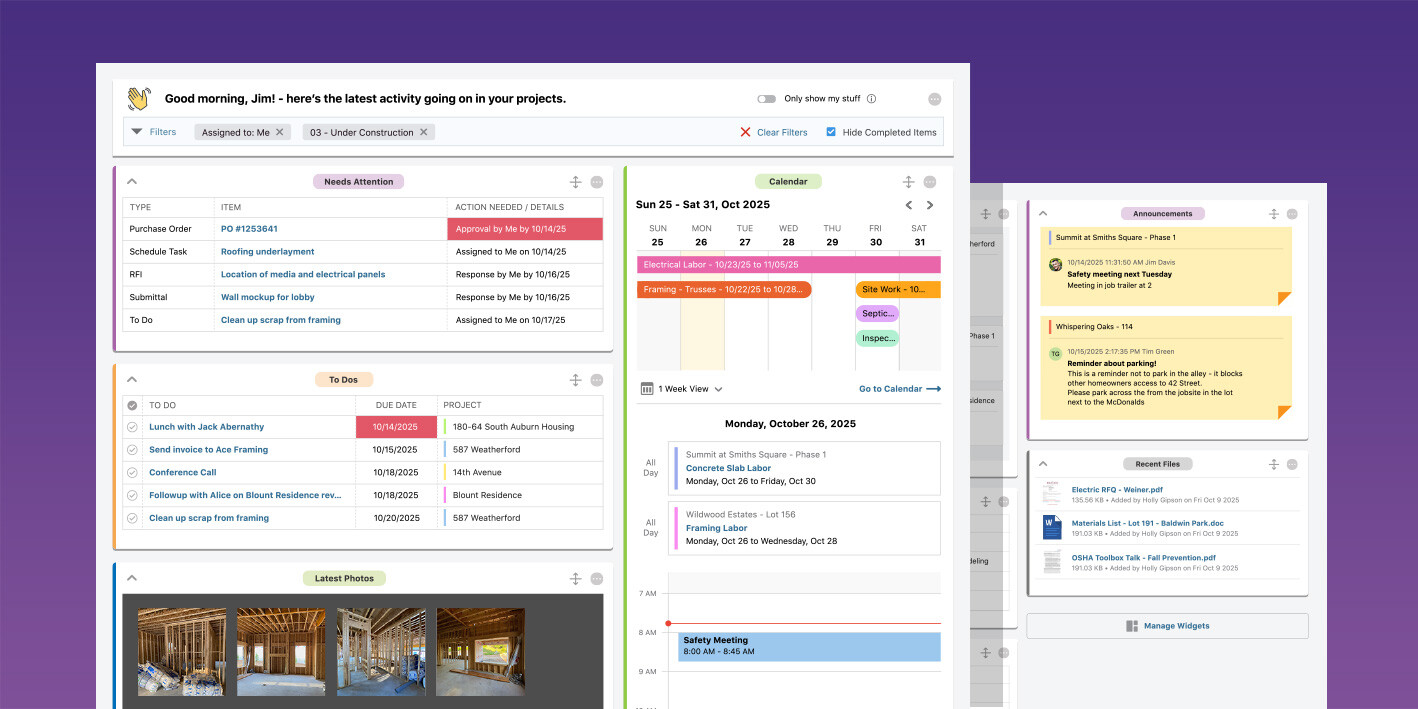
Task: Uncheck the Hide Completed Items checkbox
Action: coord(831,132)
